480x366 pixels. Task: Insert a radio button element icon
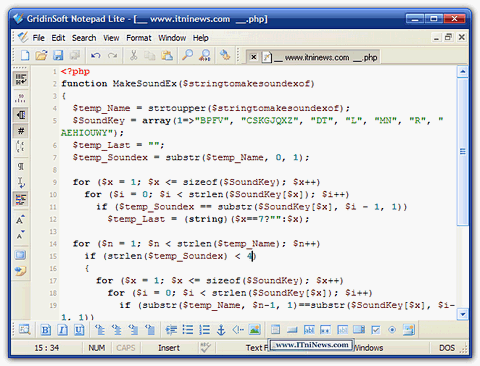tap(392, 330)
